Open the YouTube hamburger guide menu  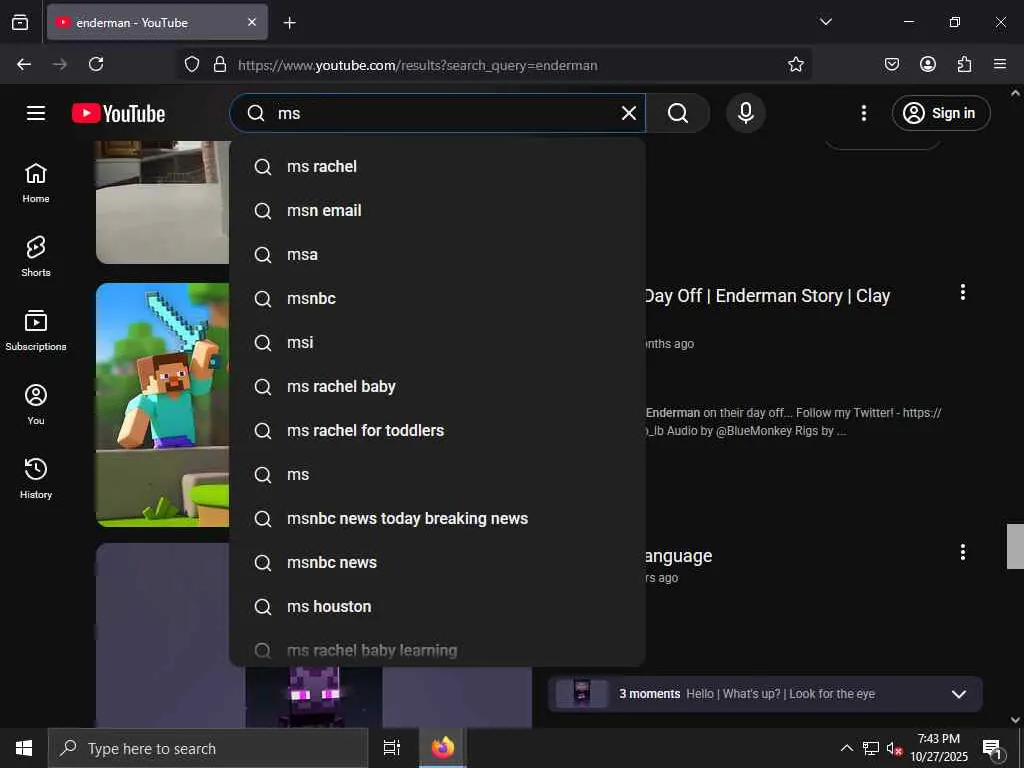tap(36, 113)
